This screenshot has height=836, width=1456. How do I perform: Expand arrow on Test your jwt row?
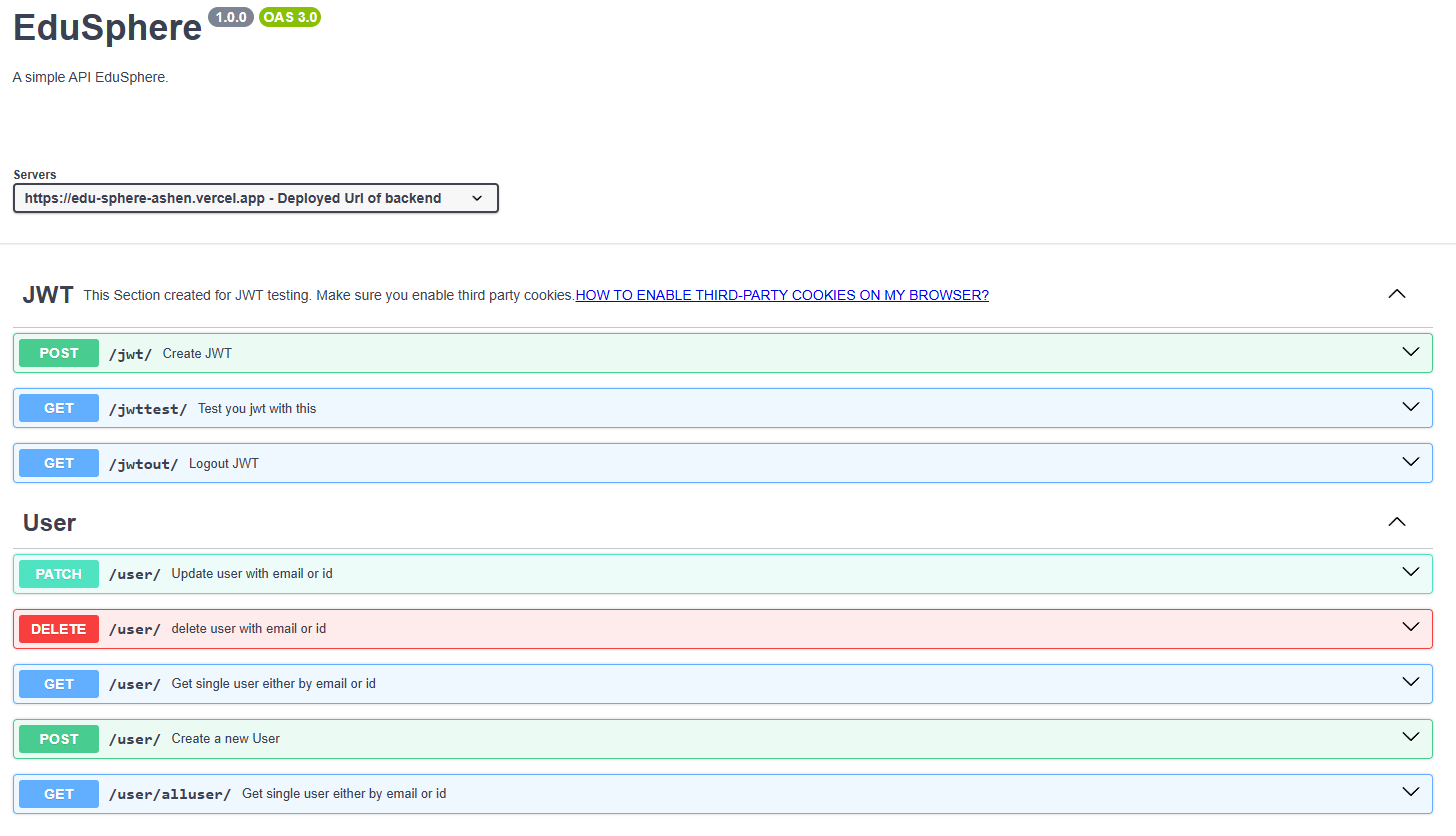1411,407
